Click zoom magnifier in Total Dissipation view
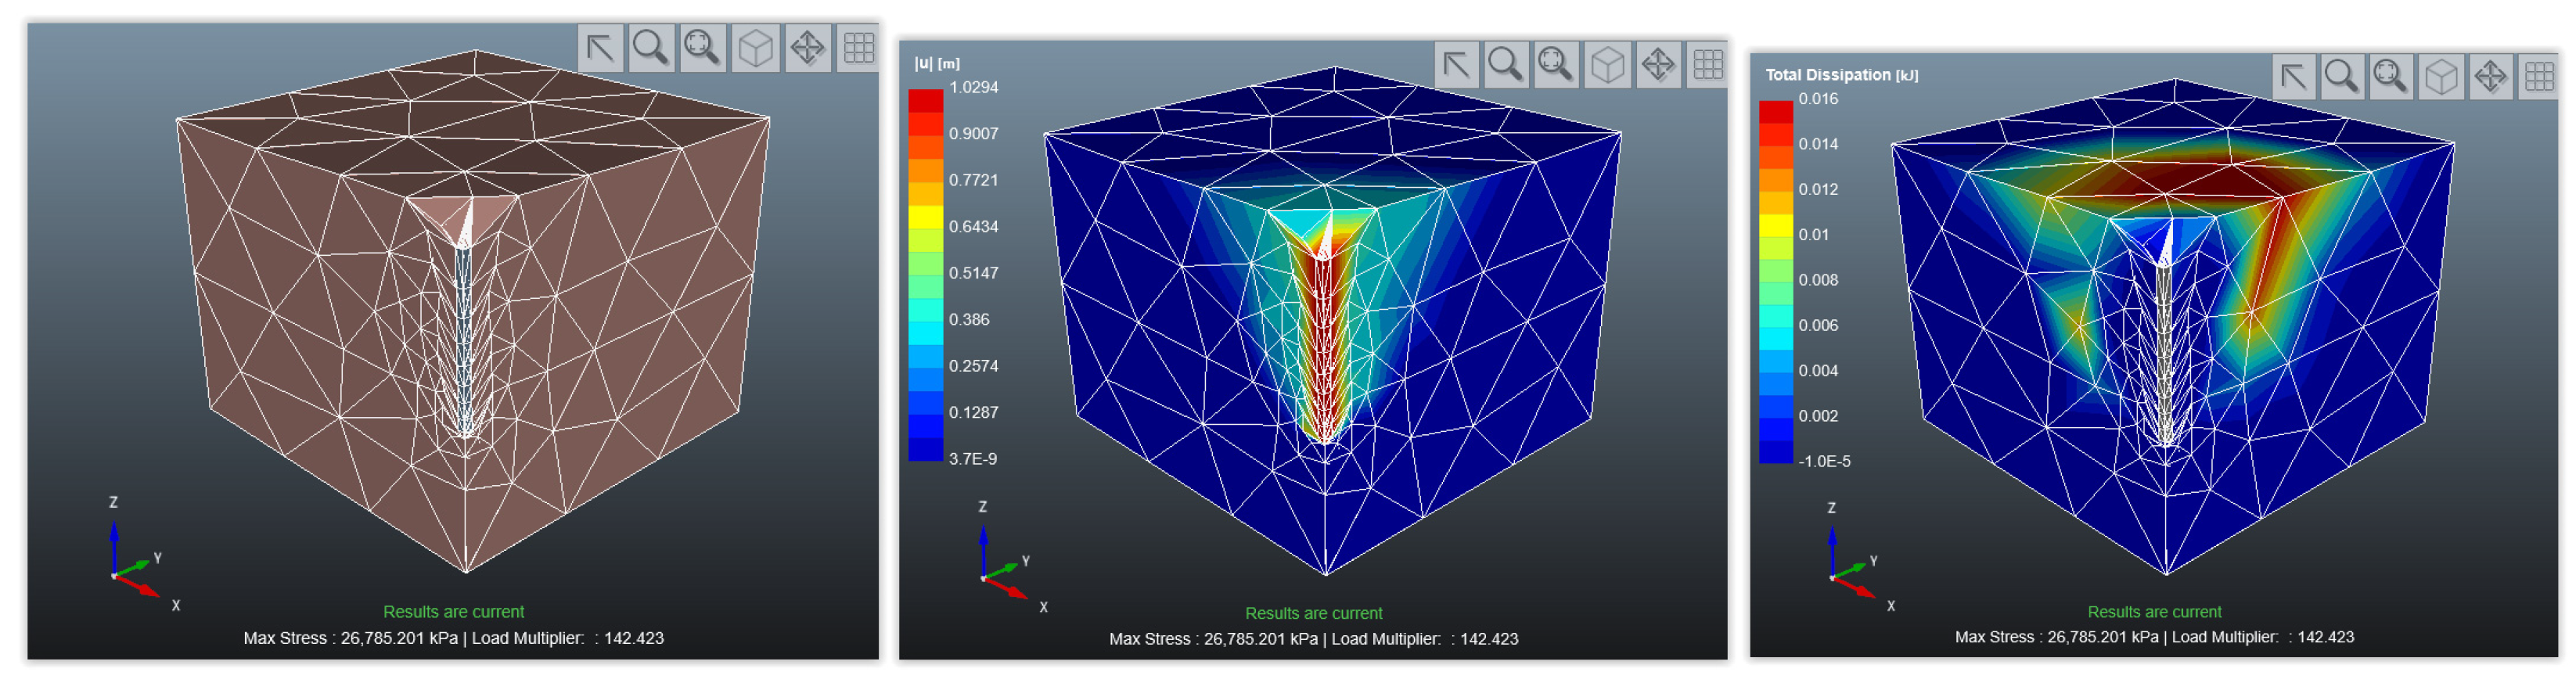This screenshot has width=2576, height=683. tap(2342, 76)
